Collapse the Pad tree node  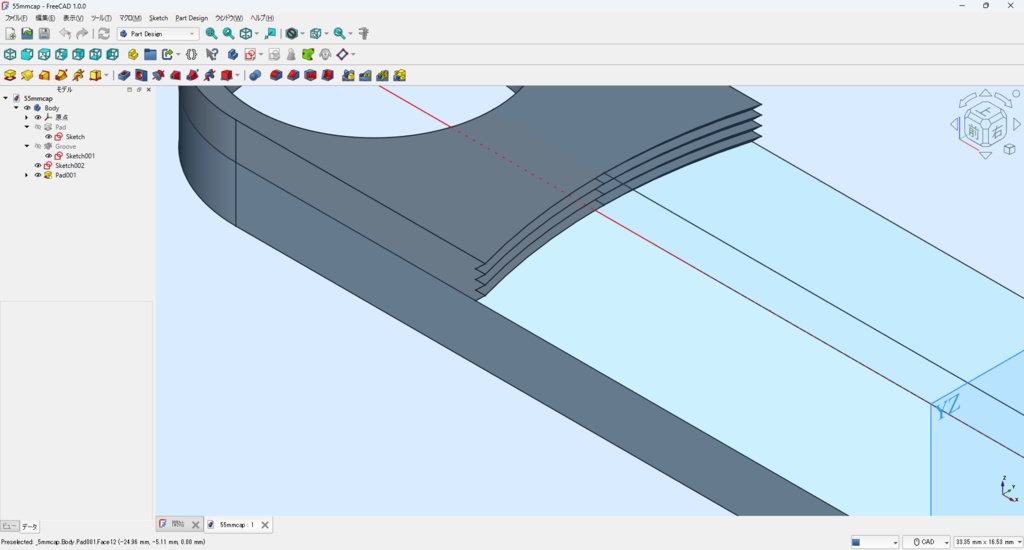pyautogui.click(x=27, y=127)
